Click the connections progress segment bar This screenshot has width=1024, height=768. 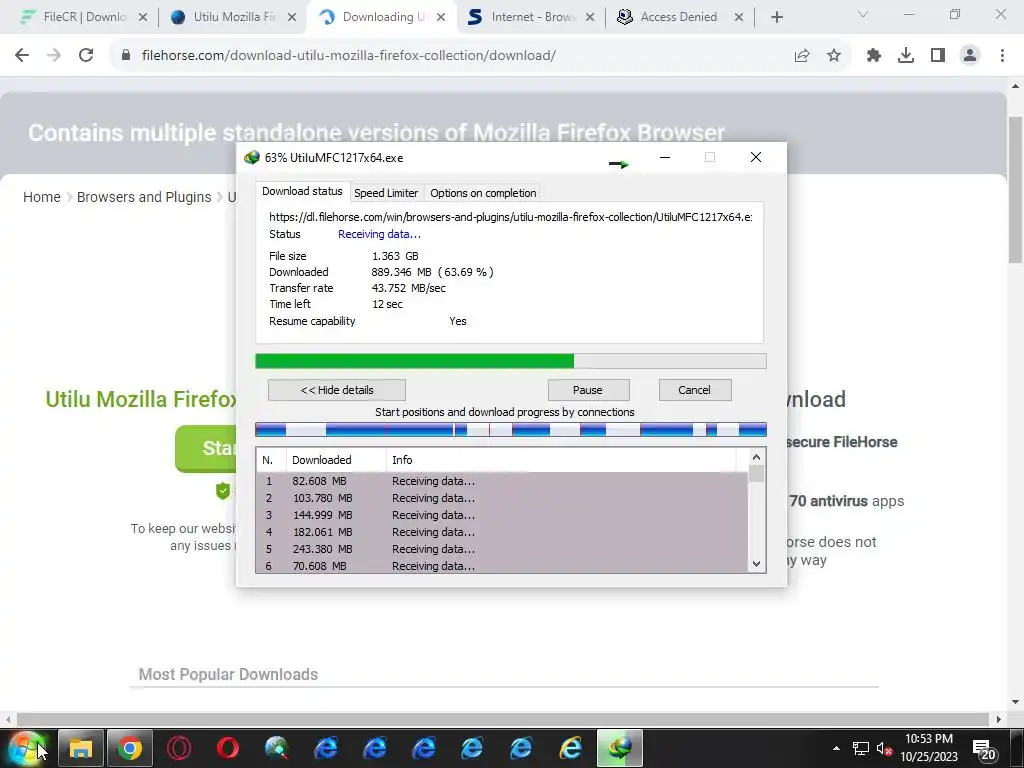511,430
